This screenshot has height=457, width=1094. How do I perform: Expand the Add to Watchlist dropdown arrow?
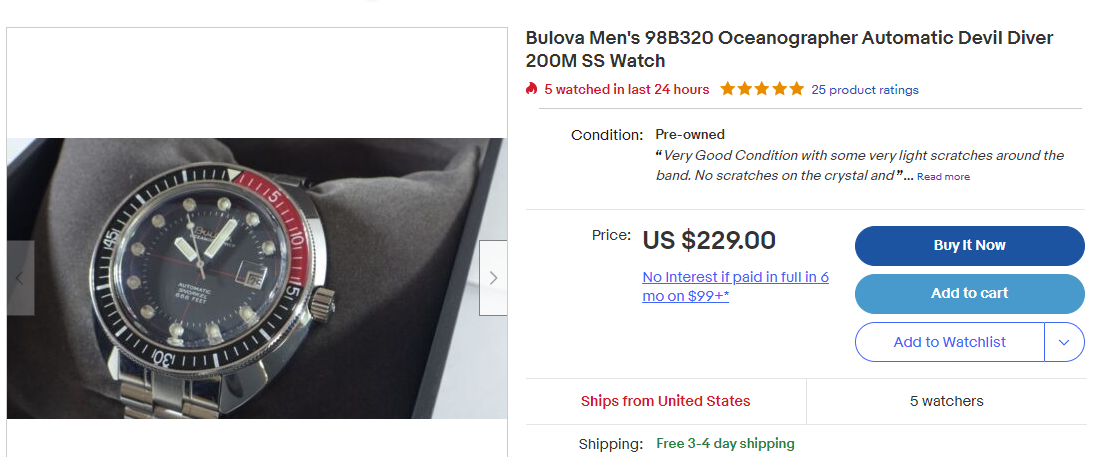(1064, 342)
